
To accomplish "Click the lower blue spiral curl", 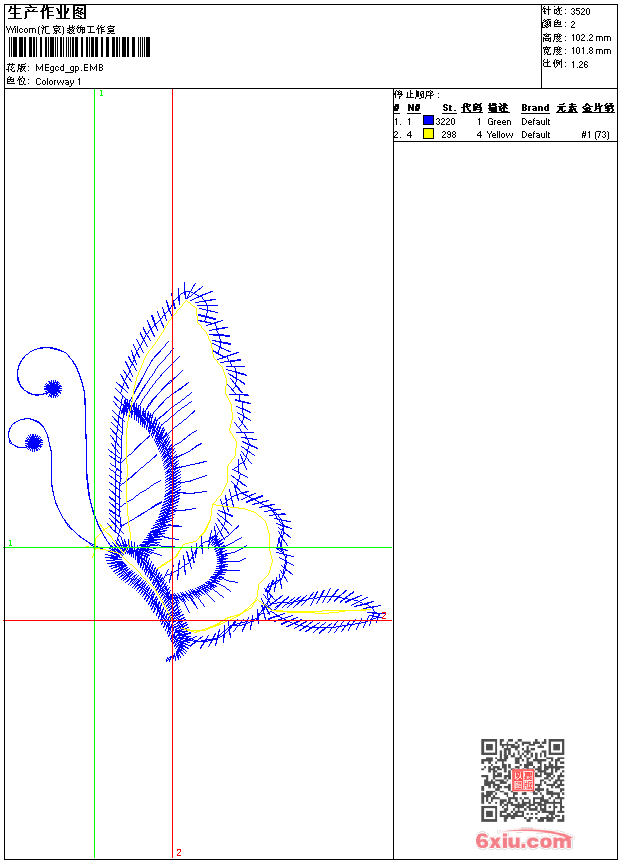I will tap(34, 441).
